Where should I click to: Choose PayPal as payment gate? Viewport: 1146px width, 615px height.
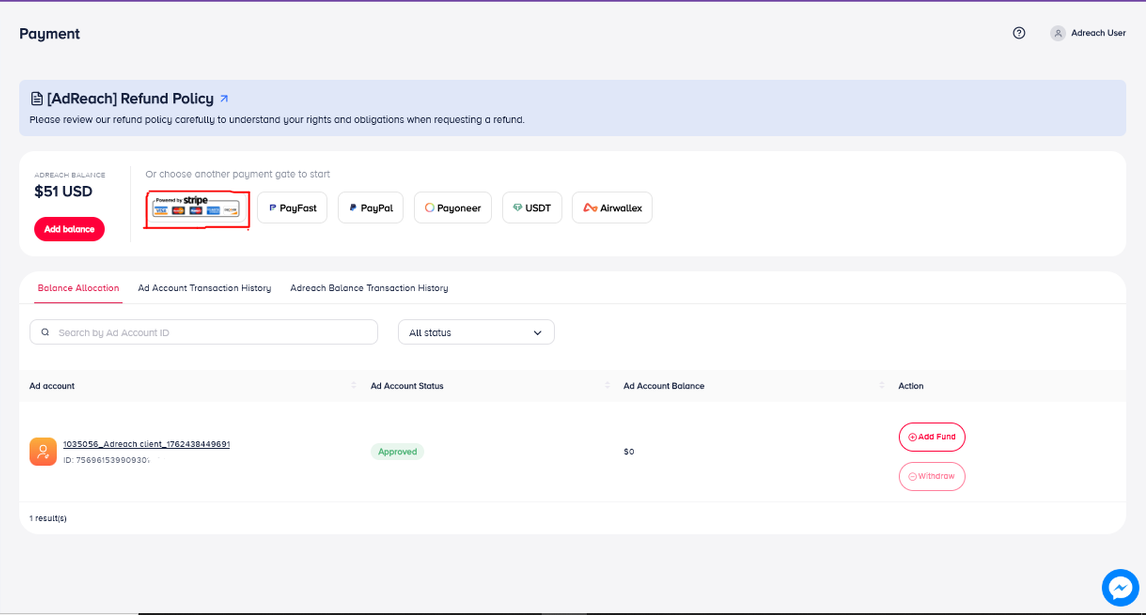pos(371,208)
